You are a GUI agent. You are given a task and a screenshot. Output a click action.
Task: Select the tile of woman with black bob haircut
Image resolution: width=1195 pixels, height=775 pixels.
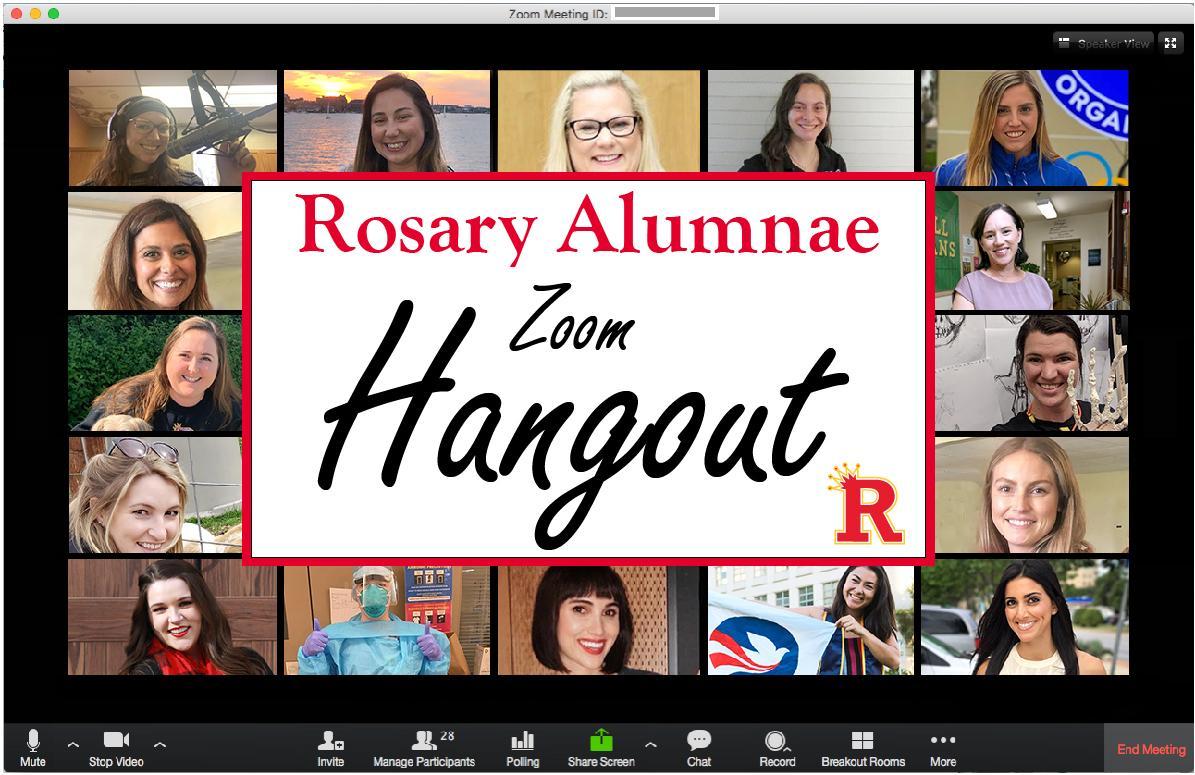point(599,620)
